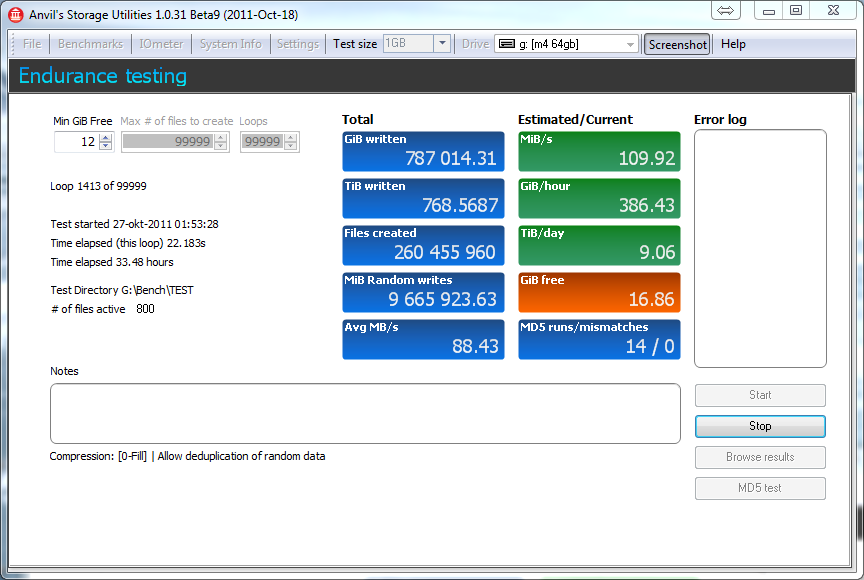The width and height of the screenshot is (864, 580).
Task: Click the Stop button
Action: pos(760,426)
